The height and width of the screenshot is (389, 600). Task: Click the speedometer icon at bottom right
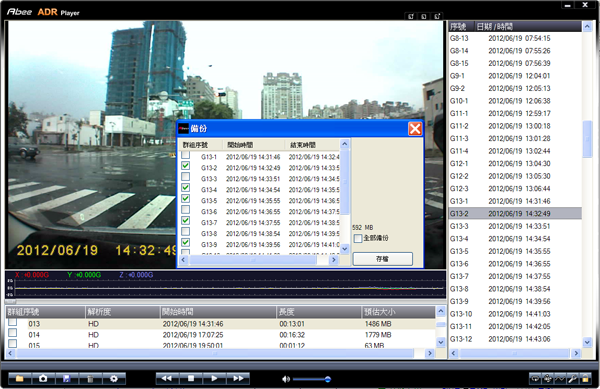(x=535, y=379)
